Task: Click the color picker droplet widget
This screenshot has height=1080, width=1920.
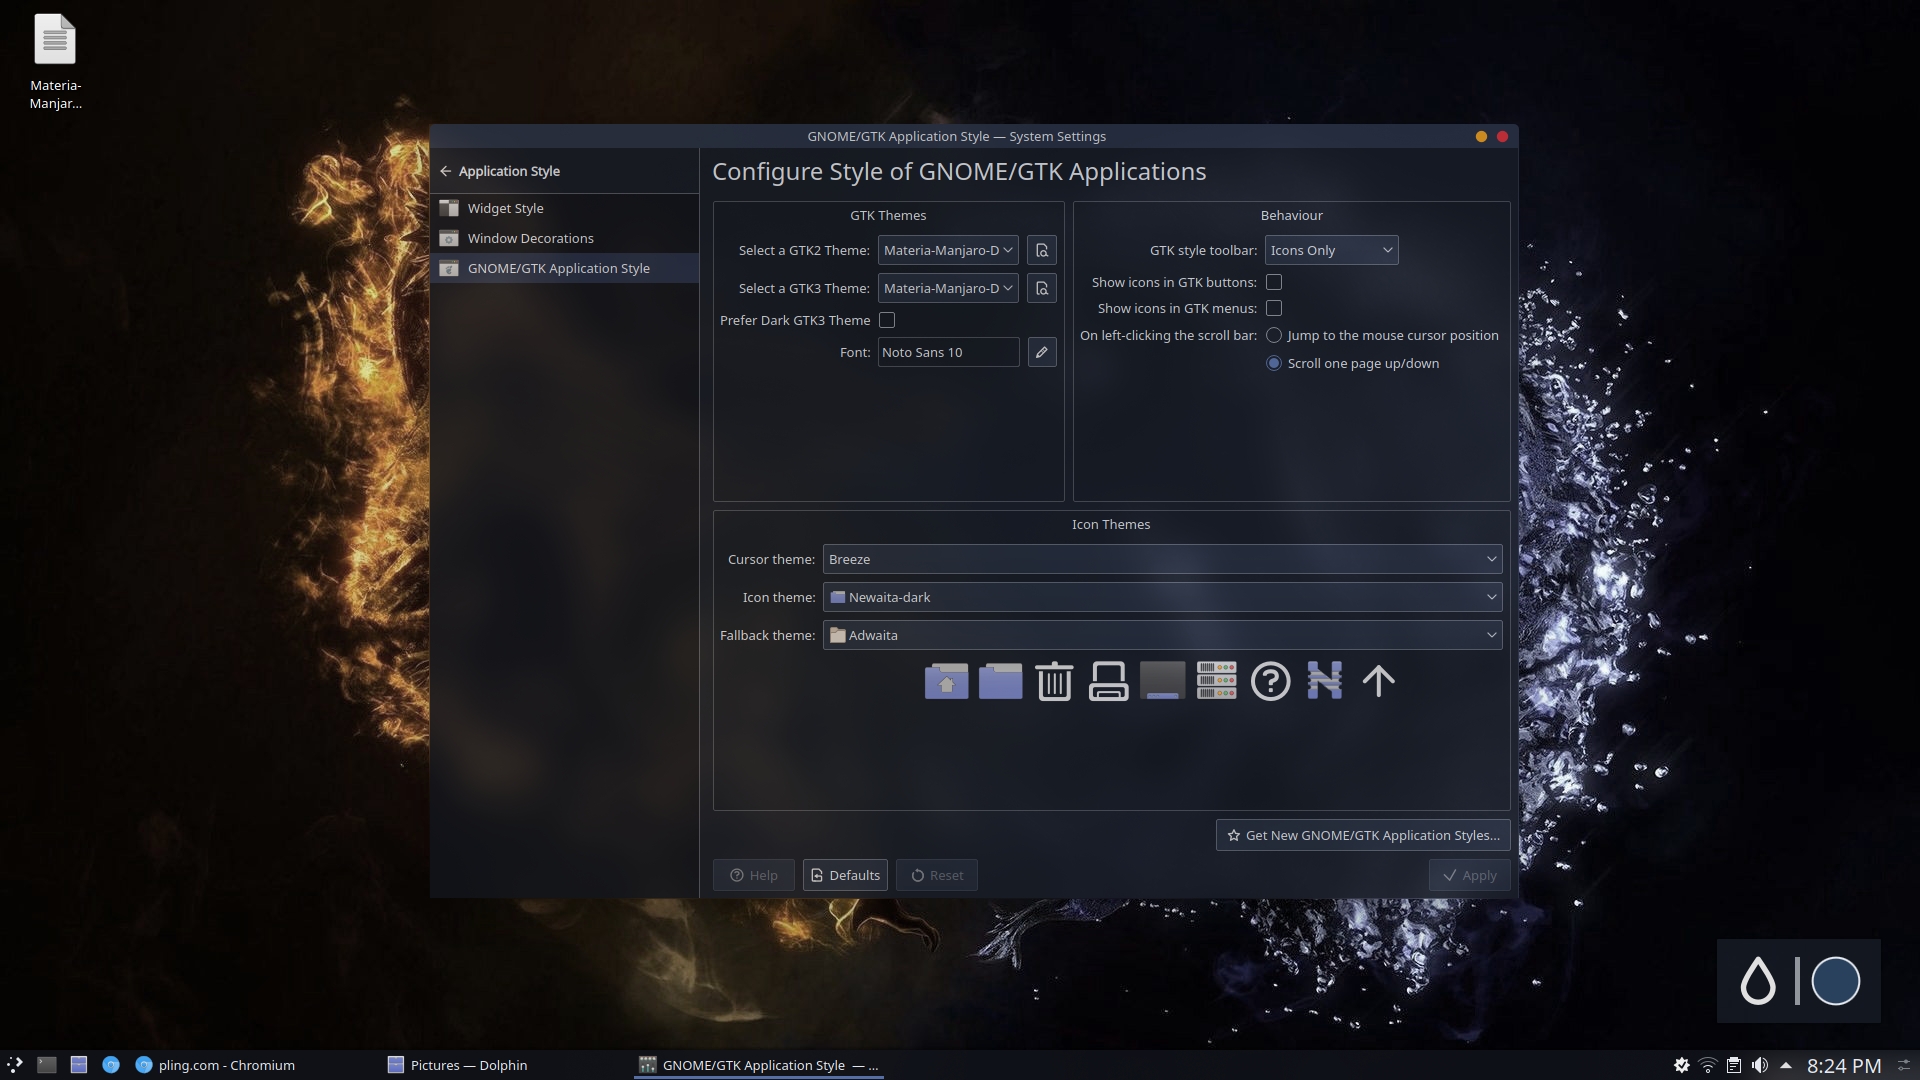Action: point(1757,981)
